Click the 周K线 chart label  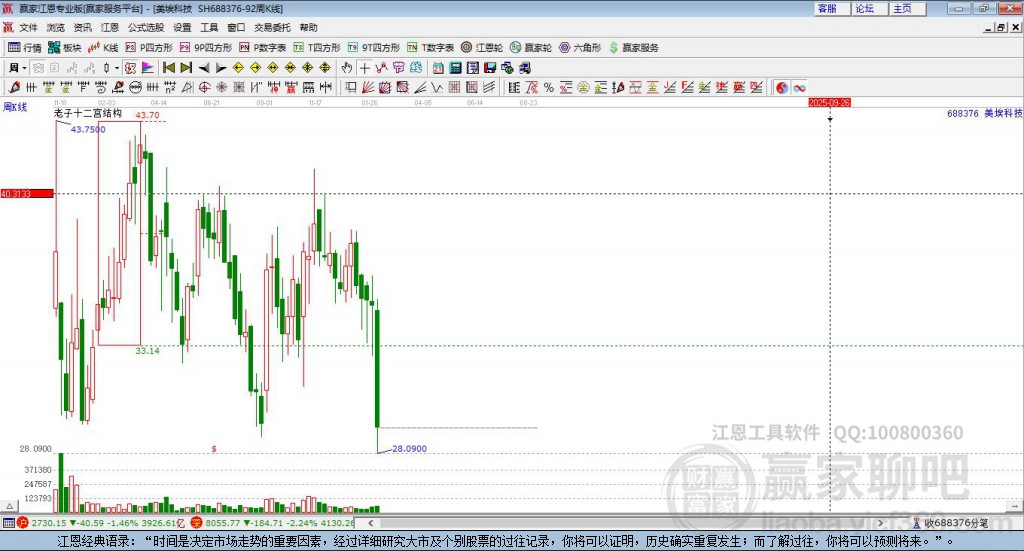point(15,107)
